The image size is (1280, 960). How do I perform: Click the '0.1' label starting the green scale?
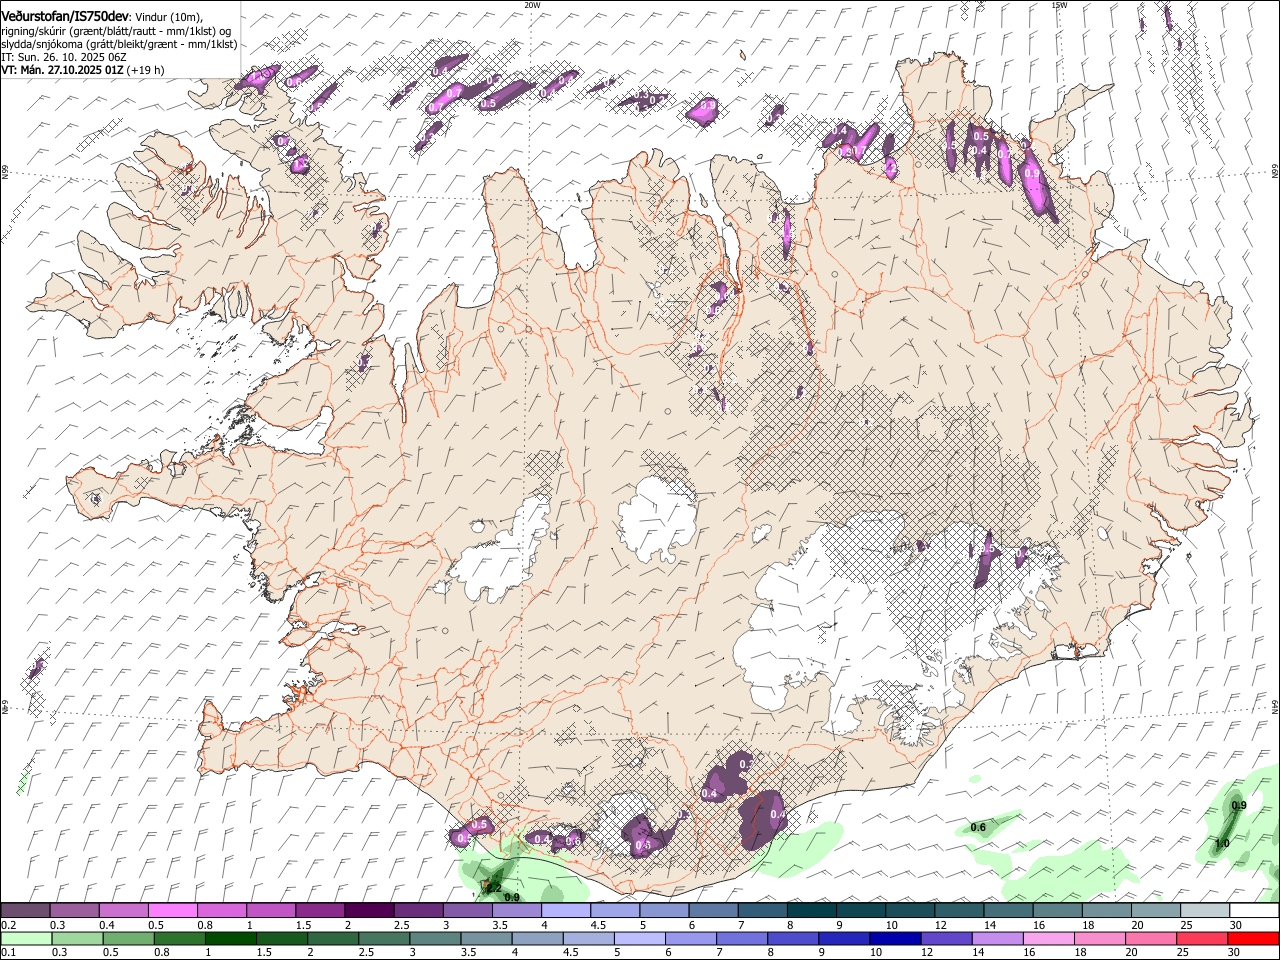pos(8,953)
